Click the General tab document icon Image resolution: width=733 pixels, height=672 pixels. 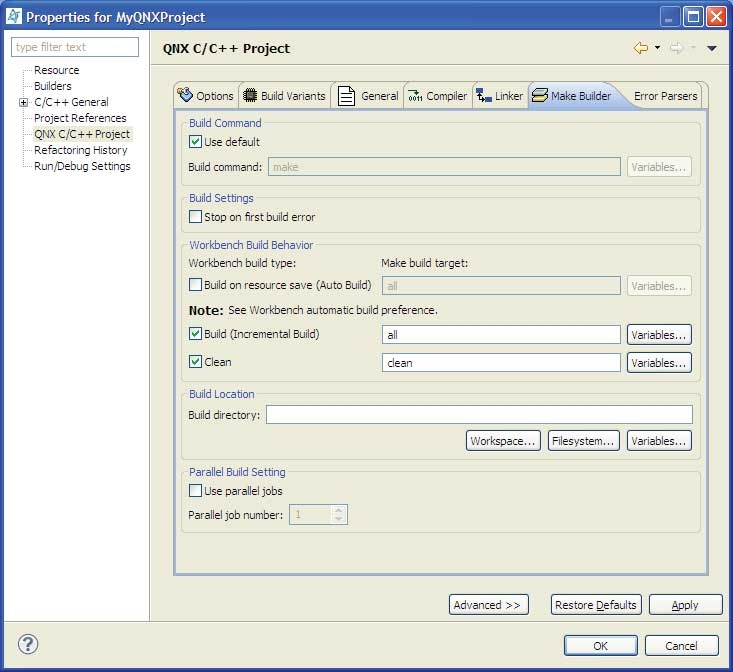[346, 96]
